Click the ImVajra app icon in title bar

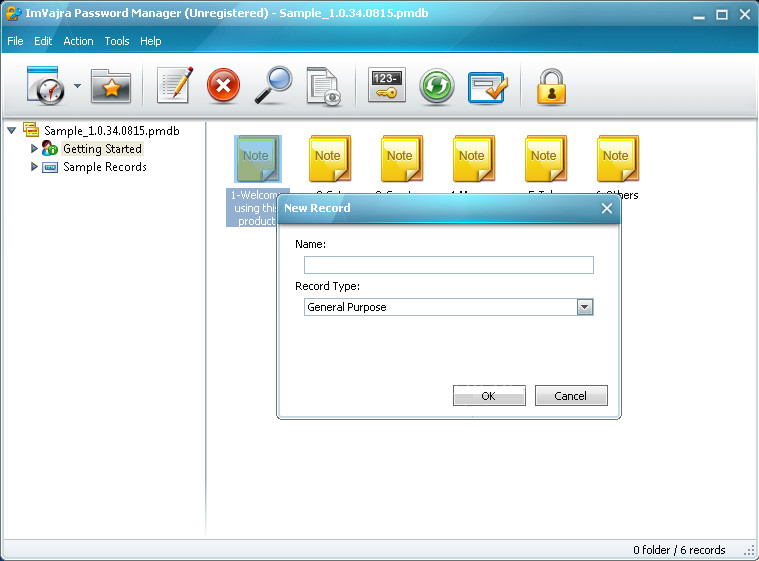pos(13,13)
